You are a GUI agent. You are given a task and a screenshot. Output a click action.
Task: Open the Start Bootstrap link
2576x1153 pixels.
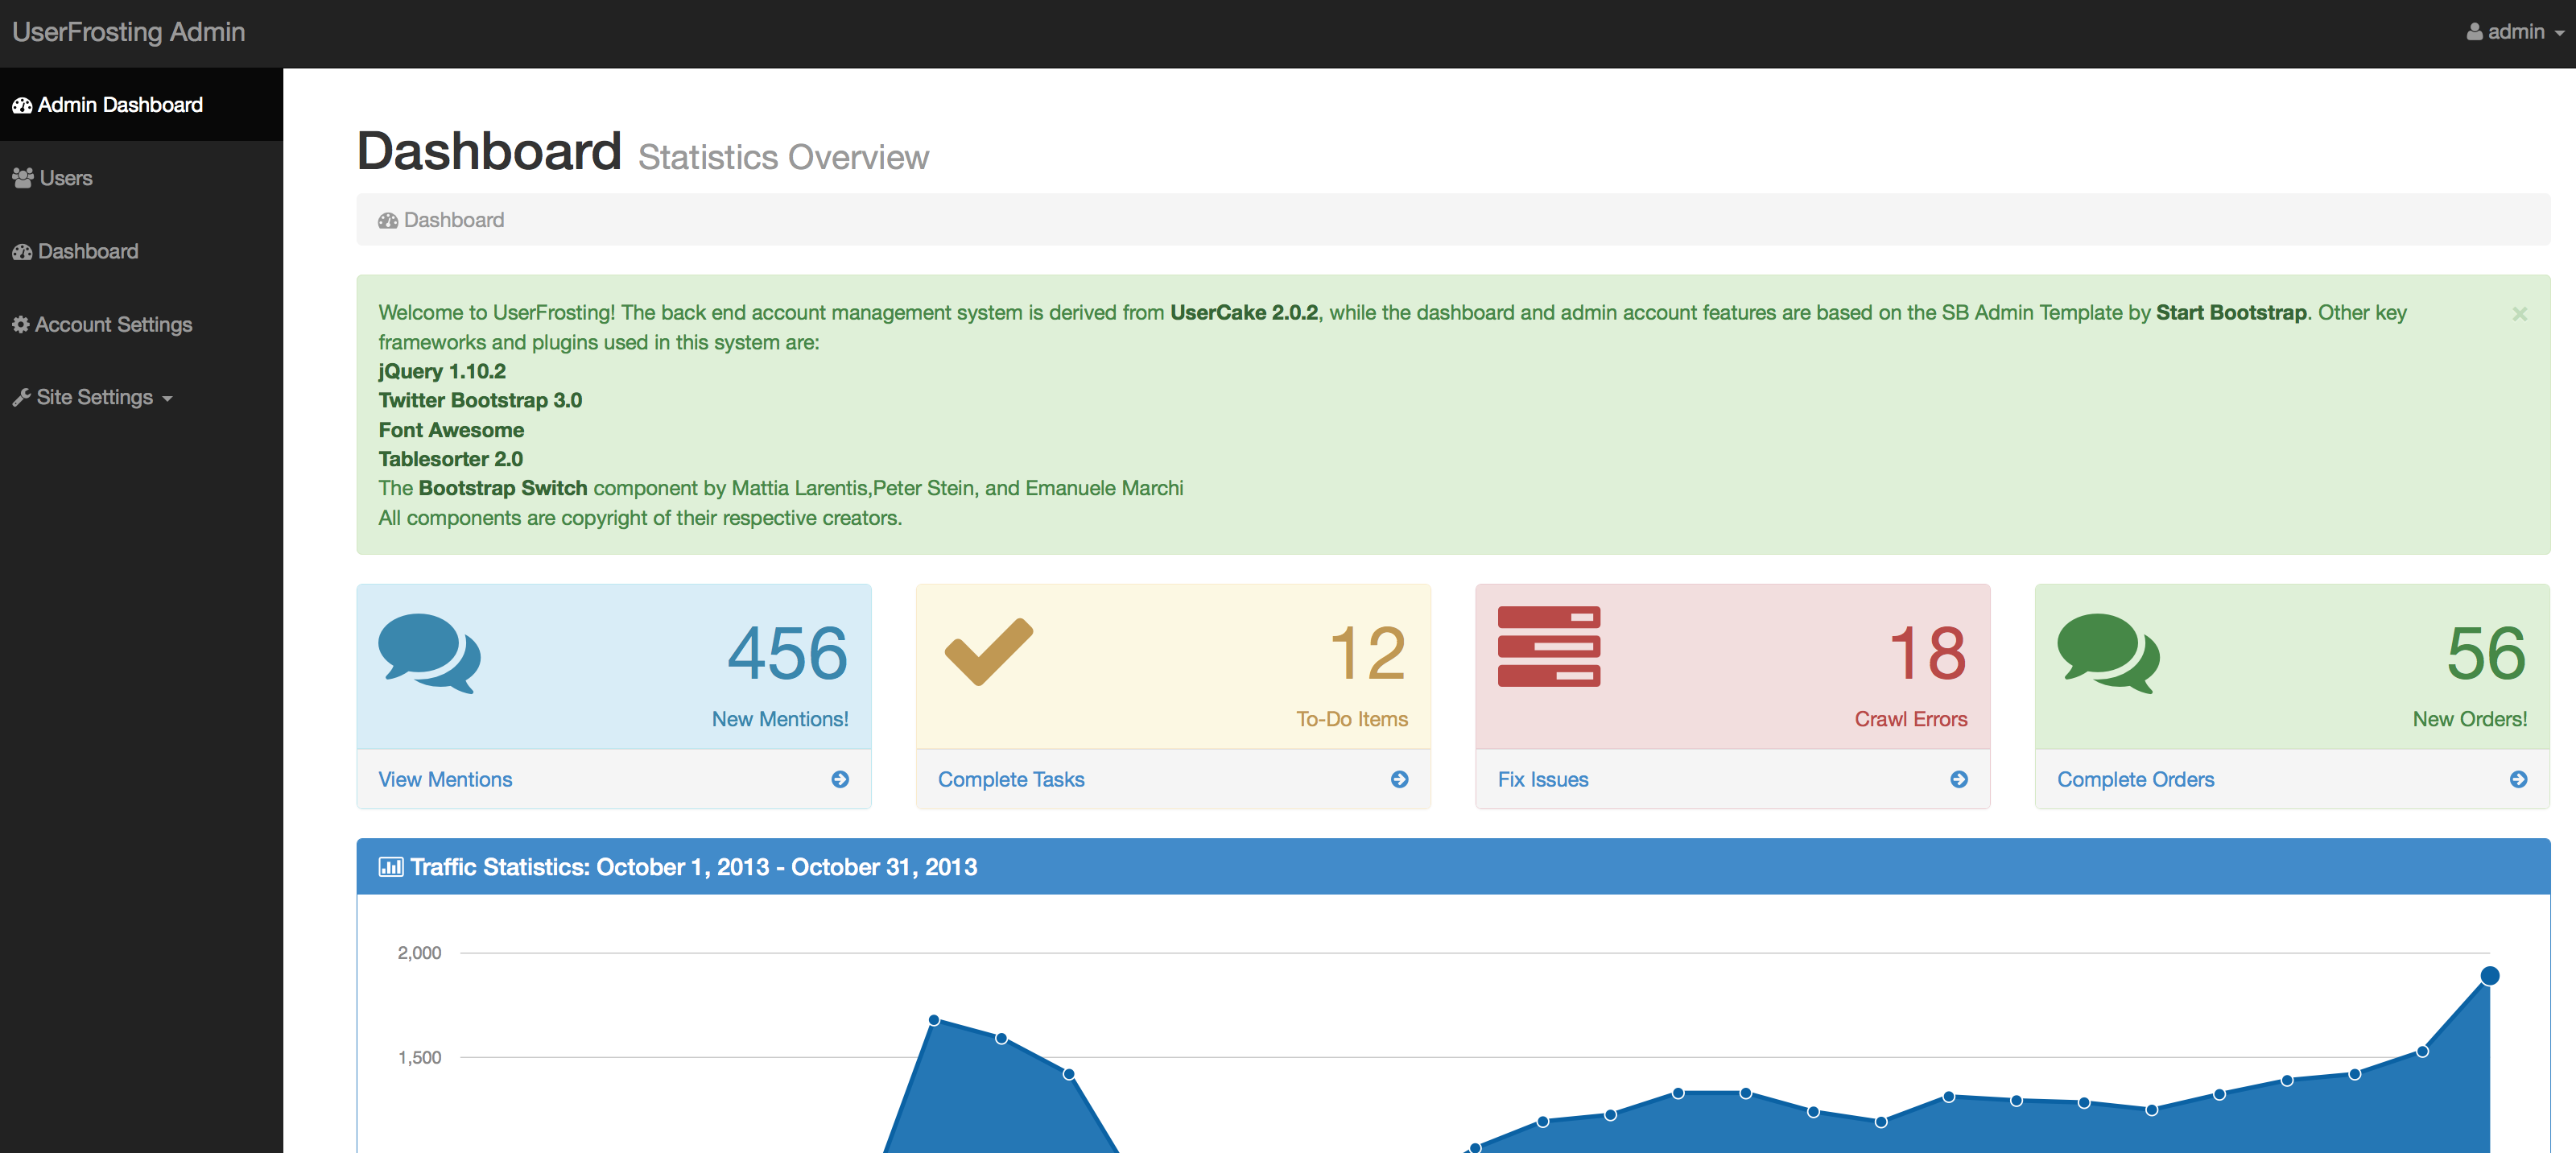coord(2230,312)
